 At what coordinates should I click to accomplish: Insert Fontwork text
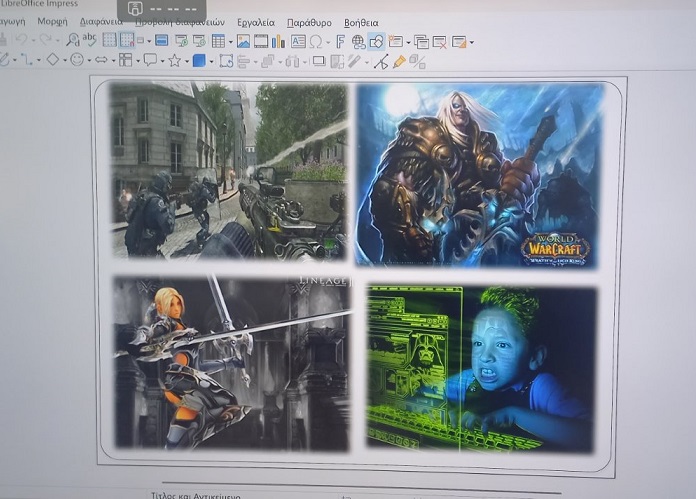pyautogui.click(x=340, y=42)
